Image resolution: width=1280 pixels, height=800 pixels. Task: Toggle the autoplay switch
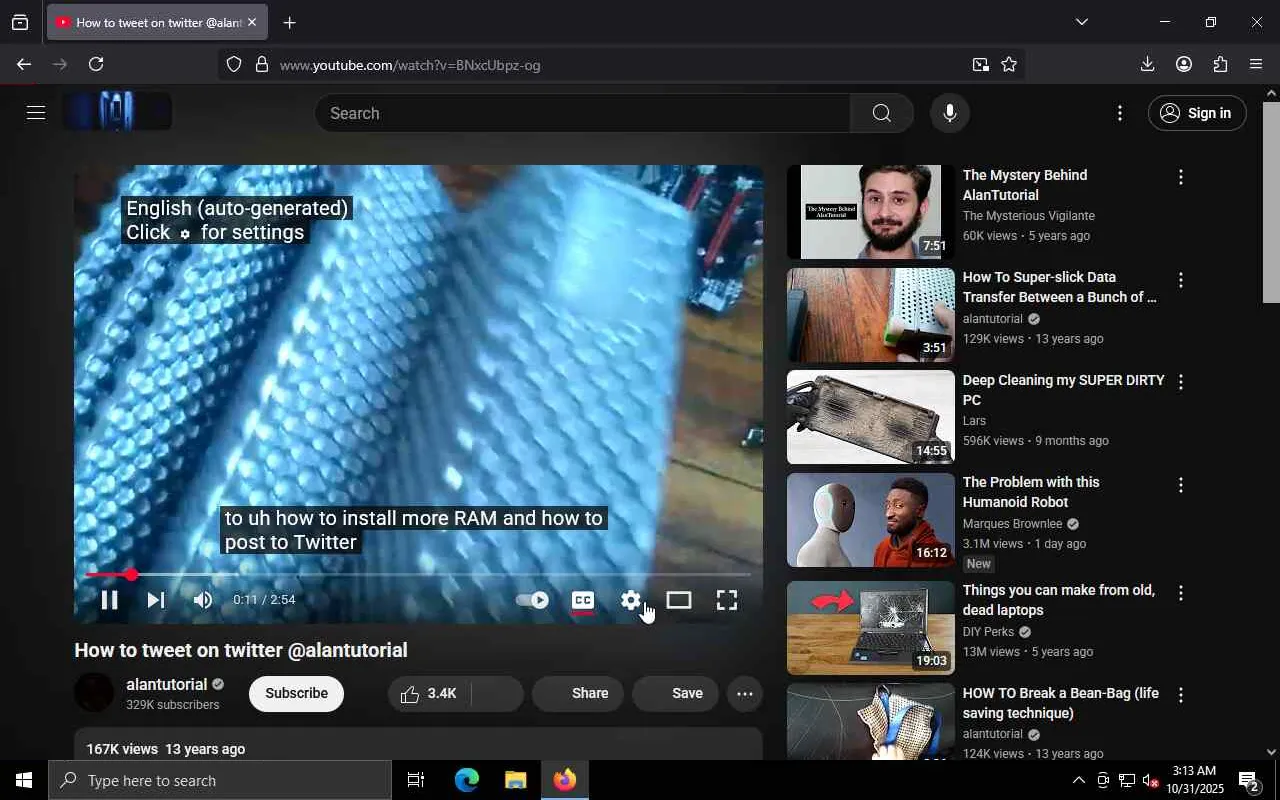coord(532,600)
